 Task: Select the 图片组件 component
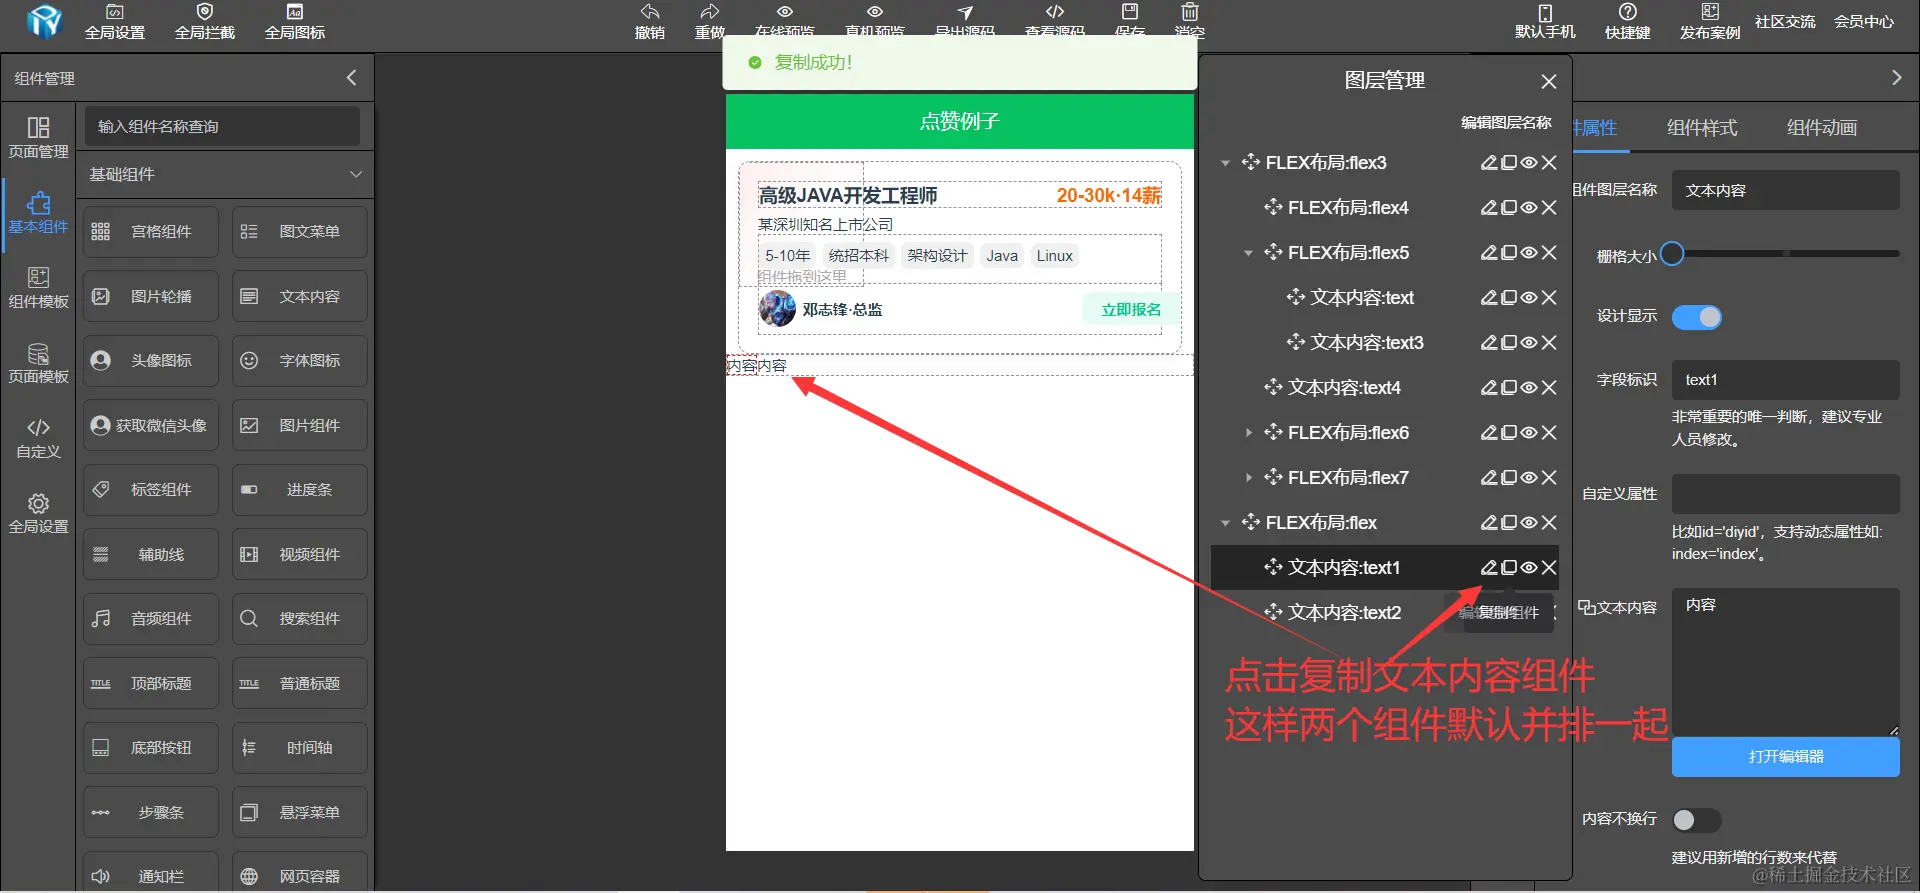pyautogui.click(x=300, y=426)
